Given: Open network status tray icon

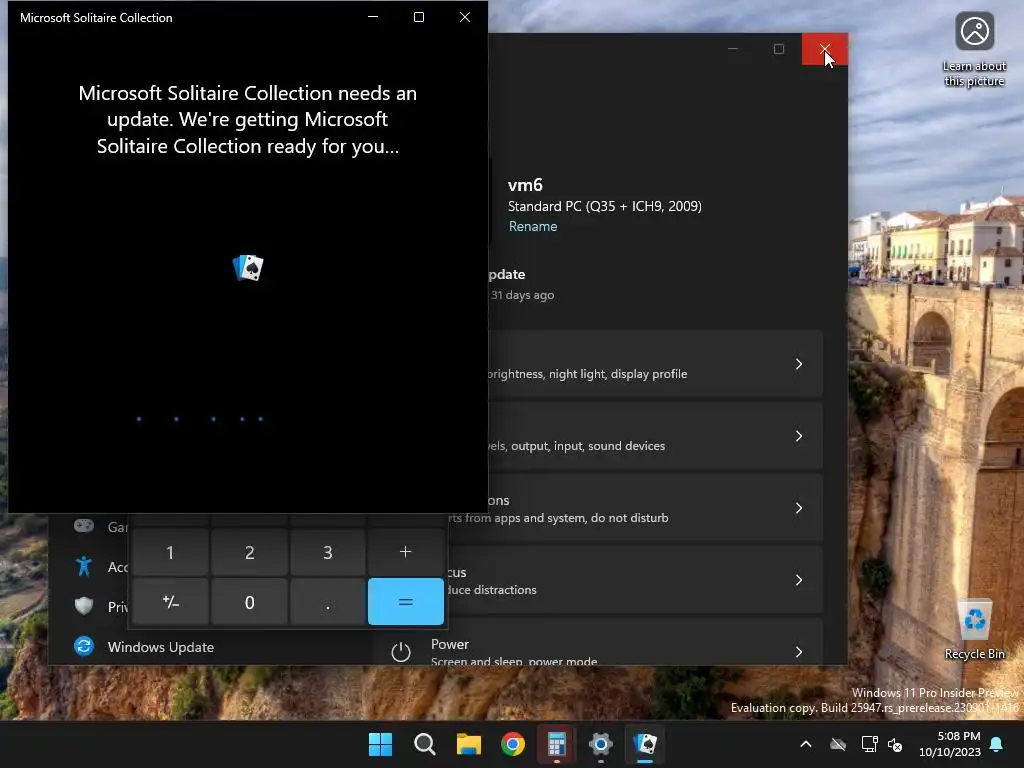Looking at the screenshot, I should 869,744.
